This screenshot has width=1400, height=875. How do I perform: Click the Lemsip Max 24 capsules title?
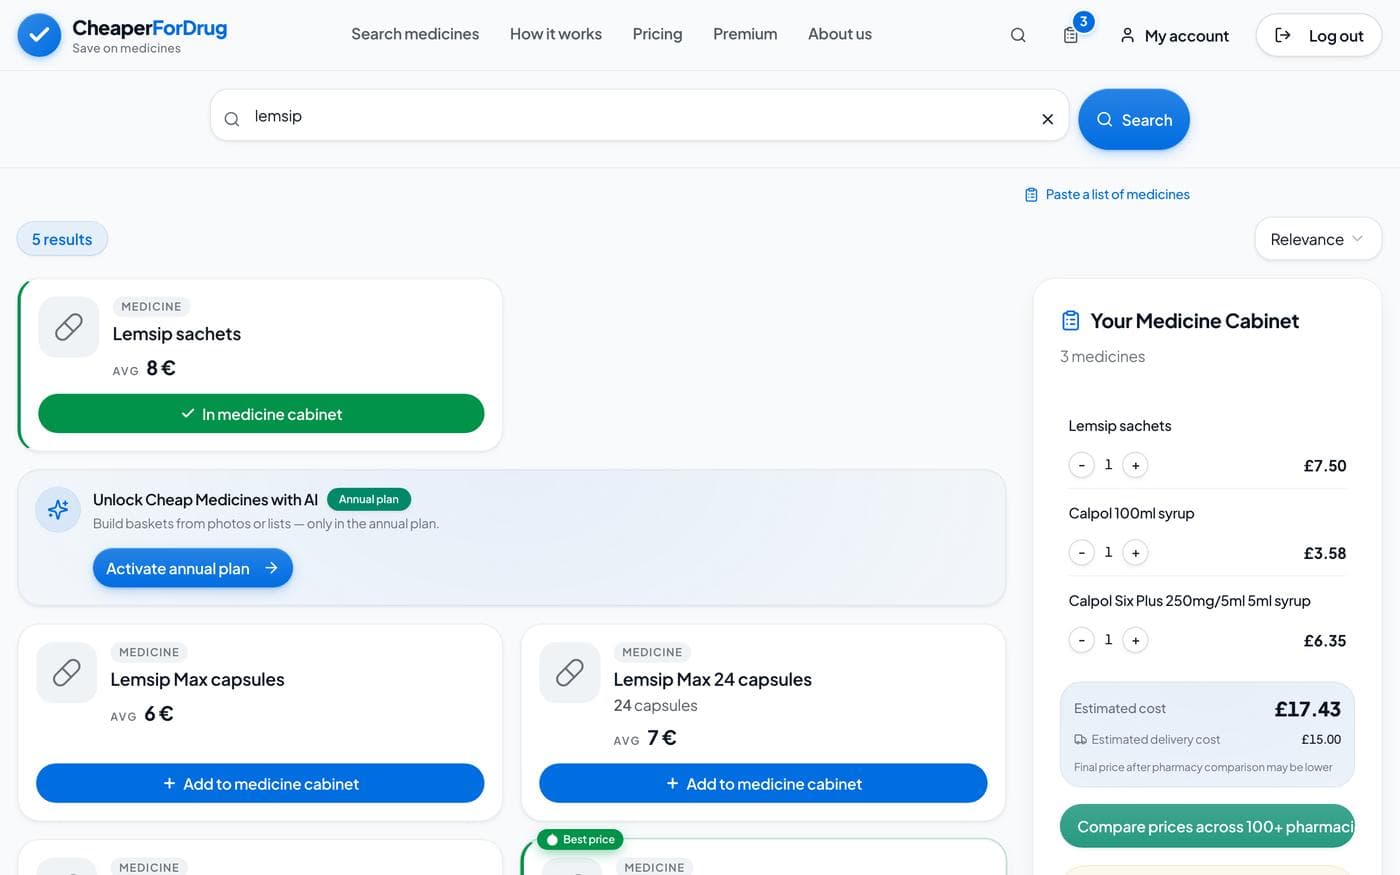click(x=712, y=679)
